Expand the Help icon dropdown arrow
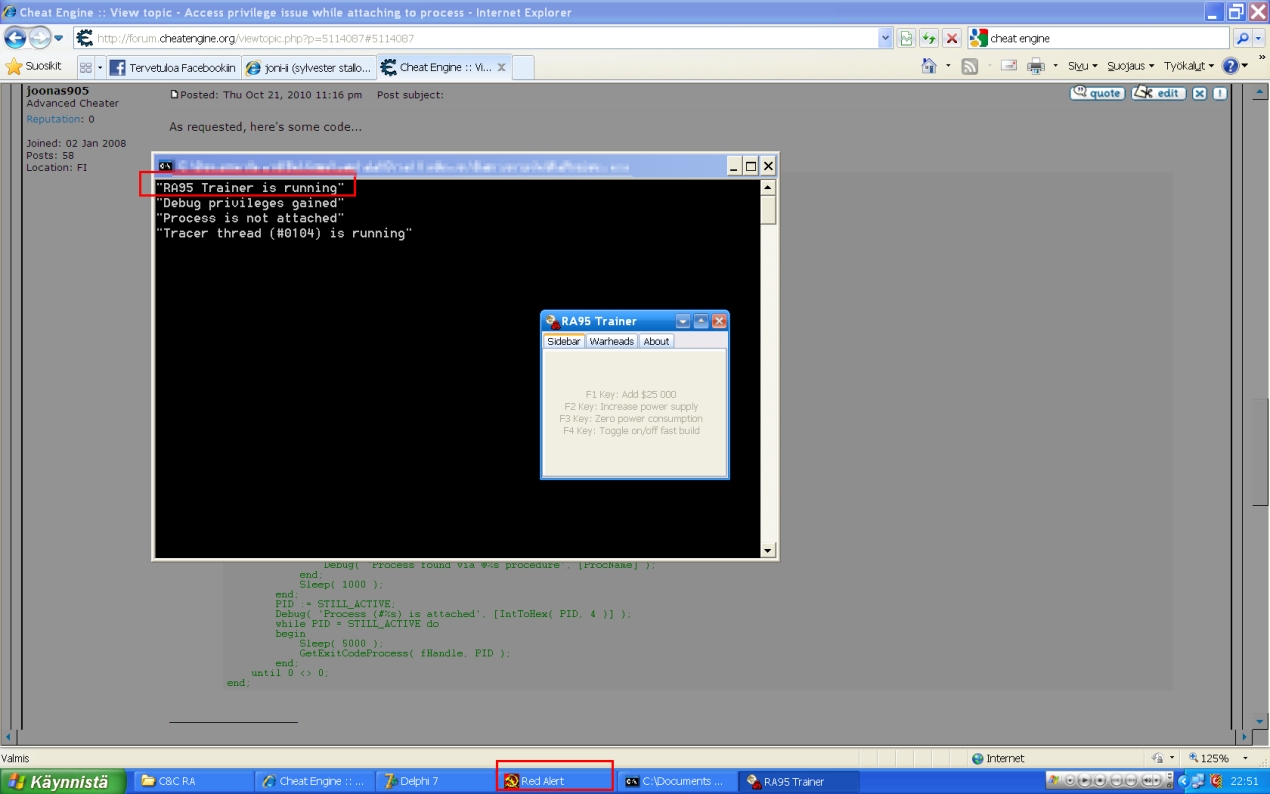 click(1246, 66)
